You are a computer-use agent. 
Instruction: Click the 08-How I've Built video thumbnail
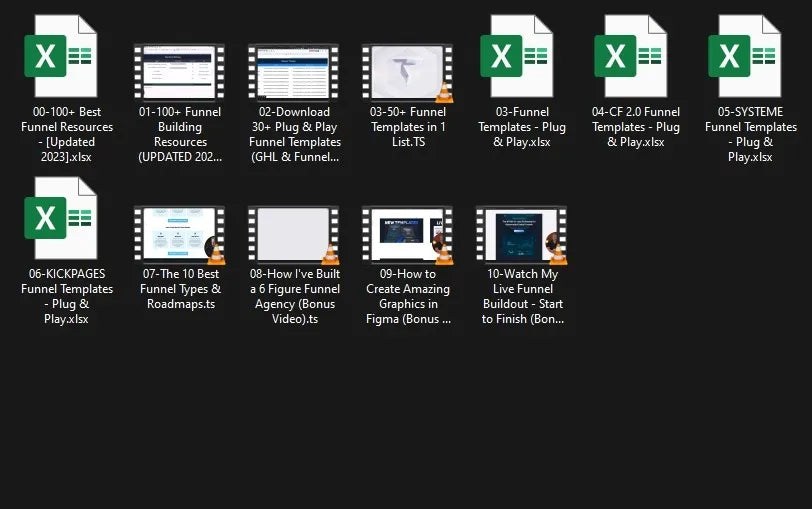(x=294, y=235)
